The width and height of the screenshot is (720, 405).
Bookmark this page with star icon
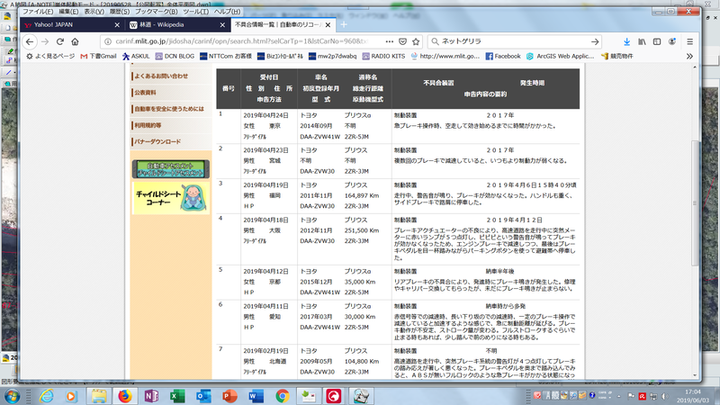(416, 42)
